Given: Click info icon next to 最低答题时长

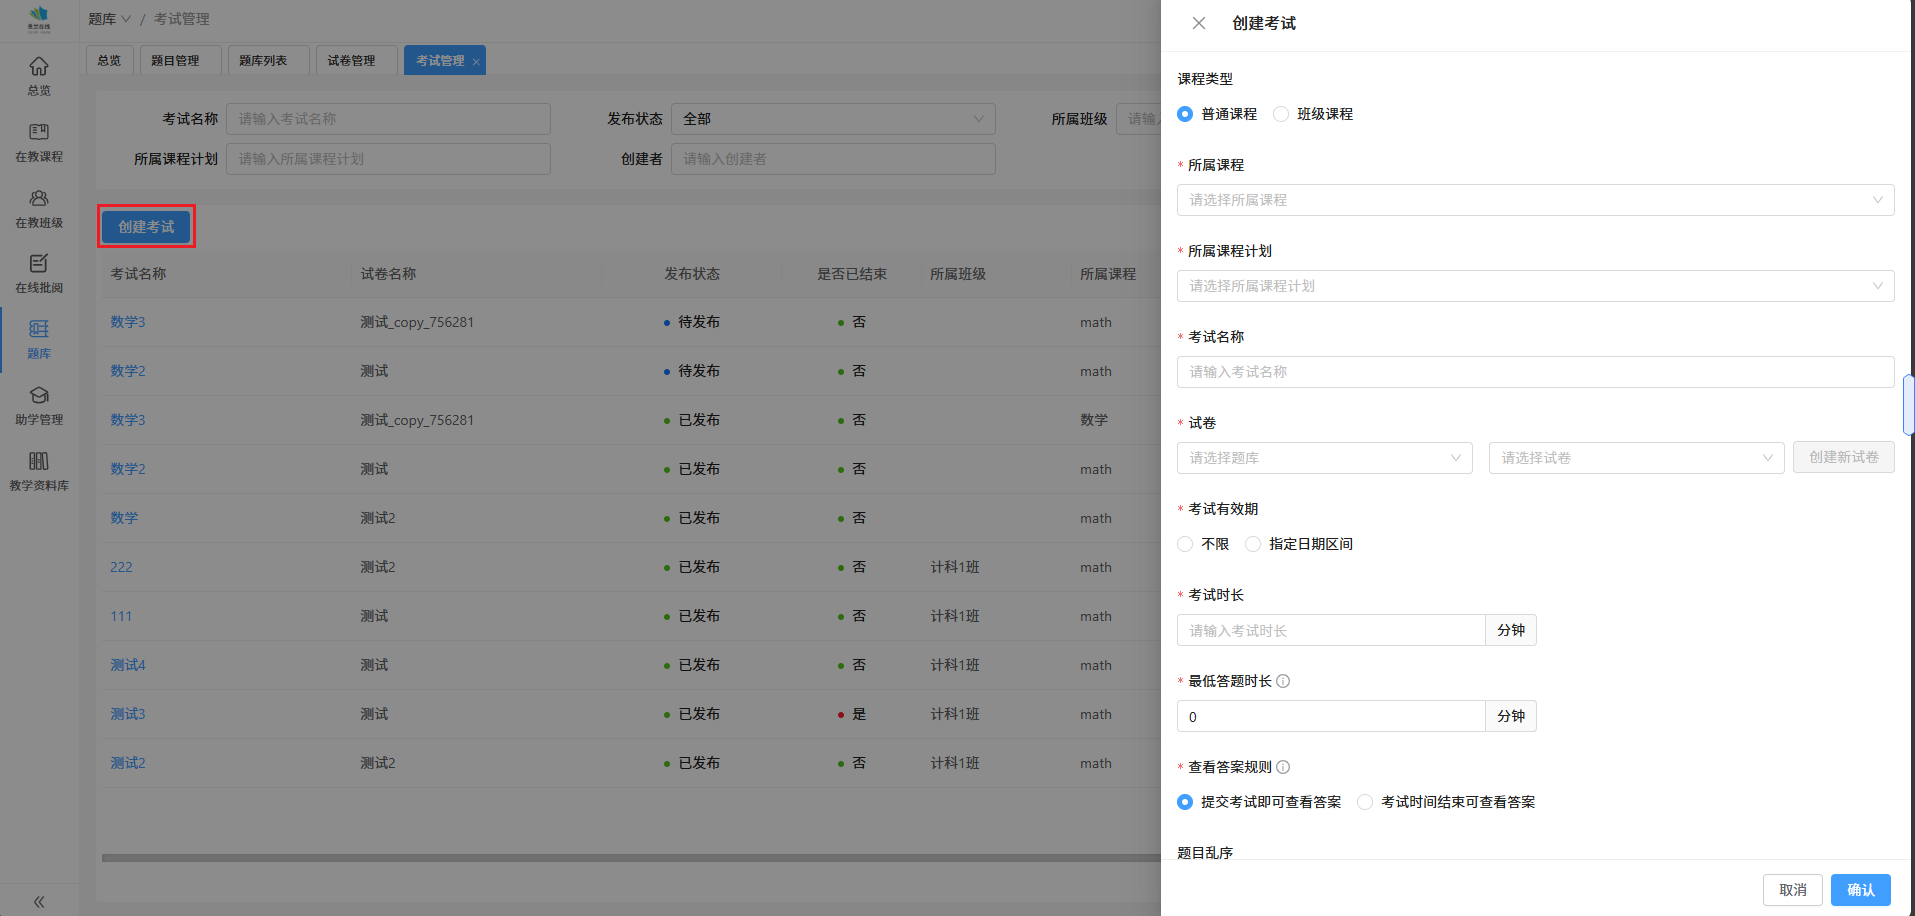Looking at the screenshot, I should point(1283,681).
